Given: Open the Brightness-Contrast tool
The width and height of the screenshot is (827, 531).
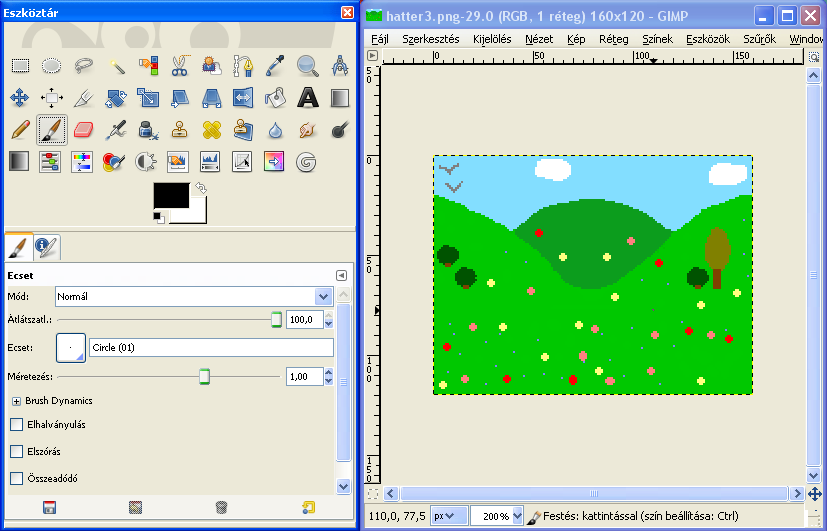Looking at the screenshot, I should coord(146,162).
